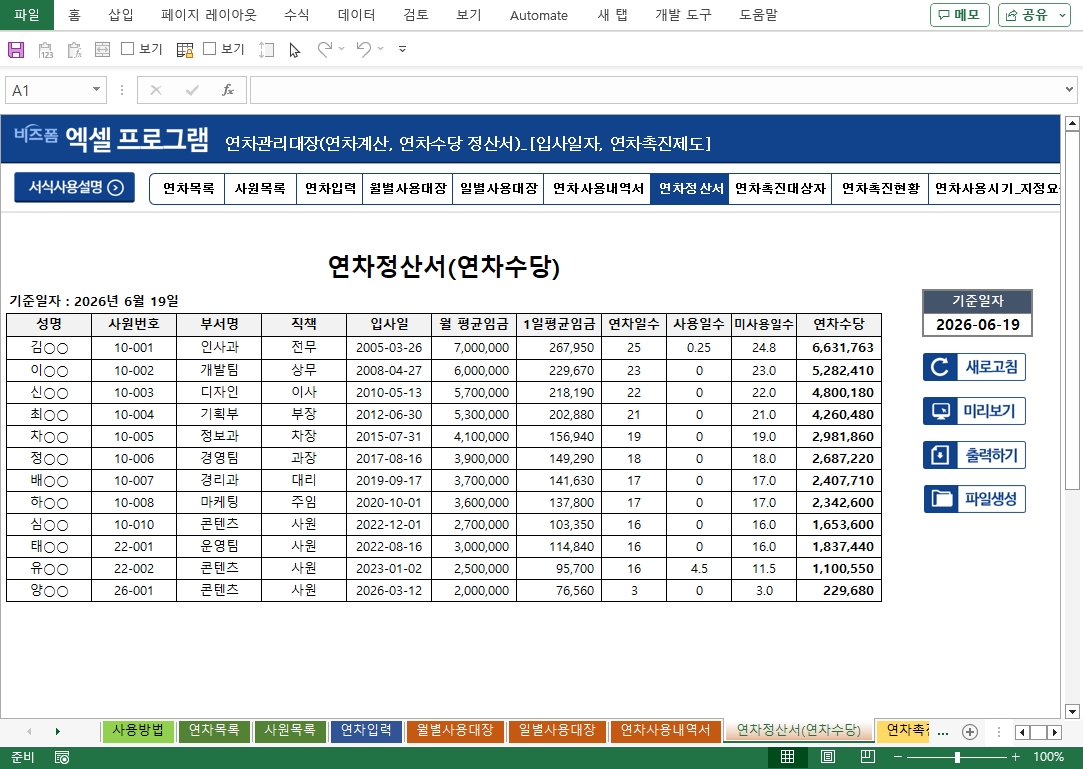1083x769 pixels.
Task: Click the 파일생성 button
Action: click(x=974, y=499)
